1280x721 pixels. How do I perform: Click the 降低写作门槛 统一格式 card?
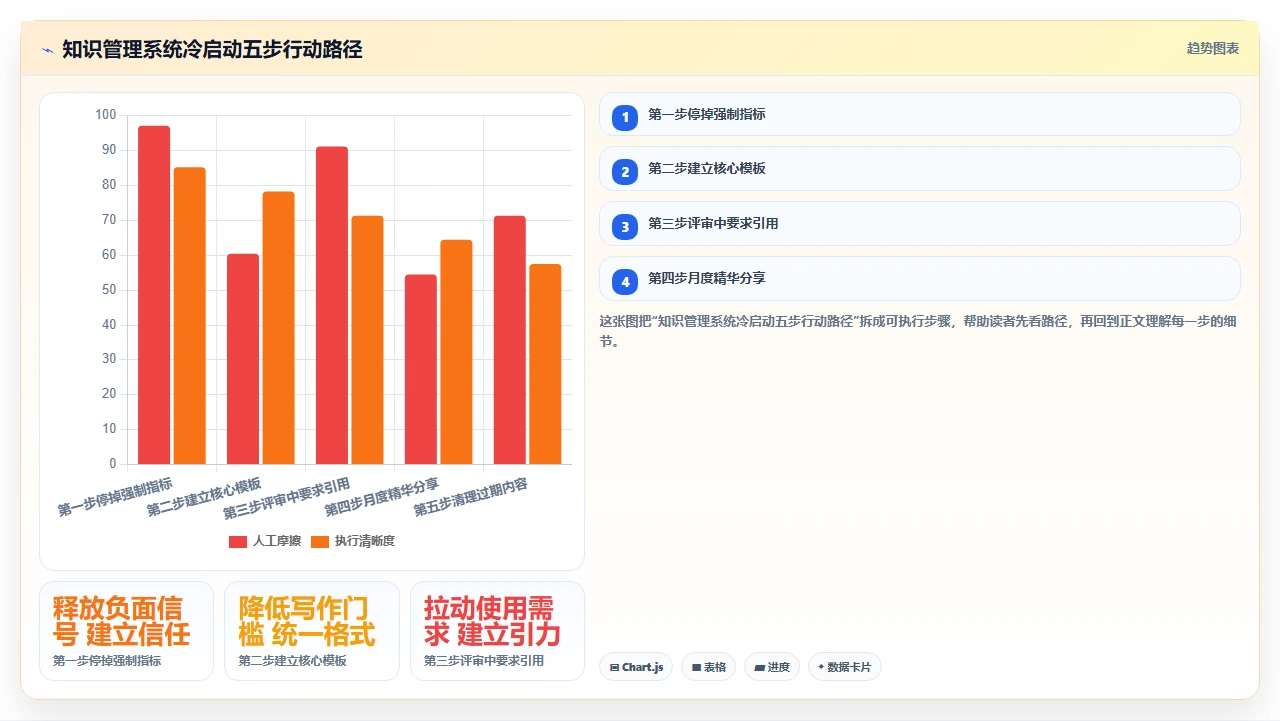tap(311, 631)
